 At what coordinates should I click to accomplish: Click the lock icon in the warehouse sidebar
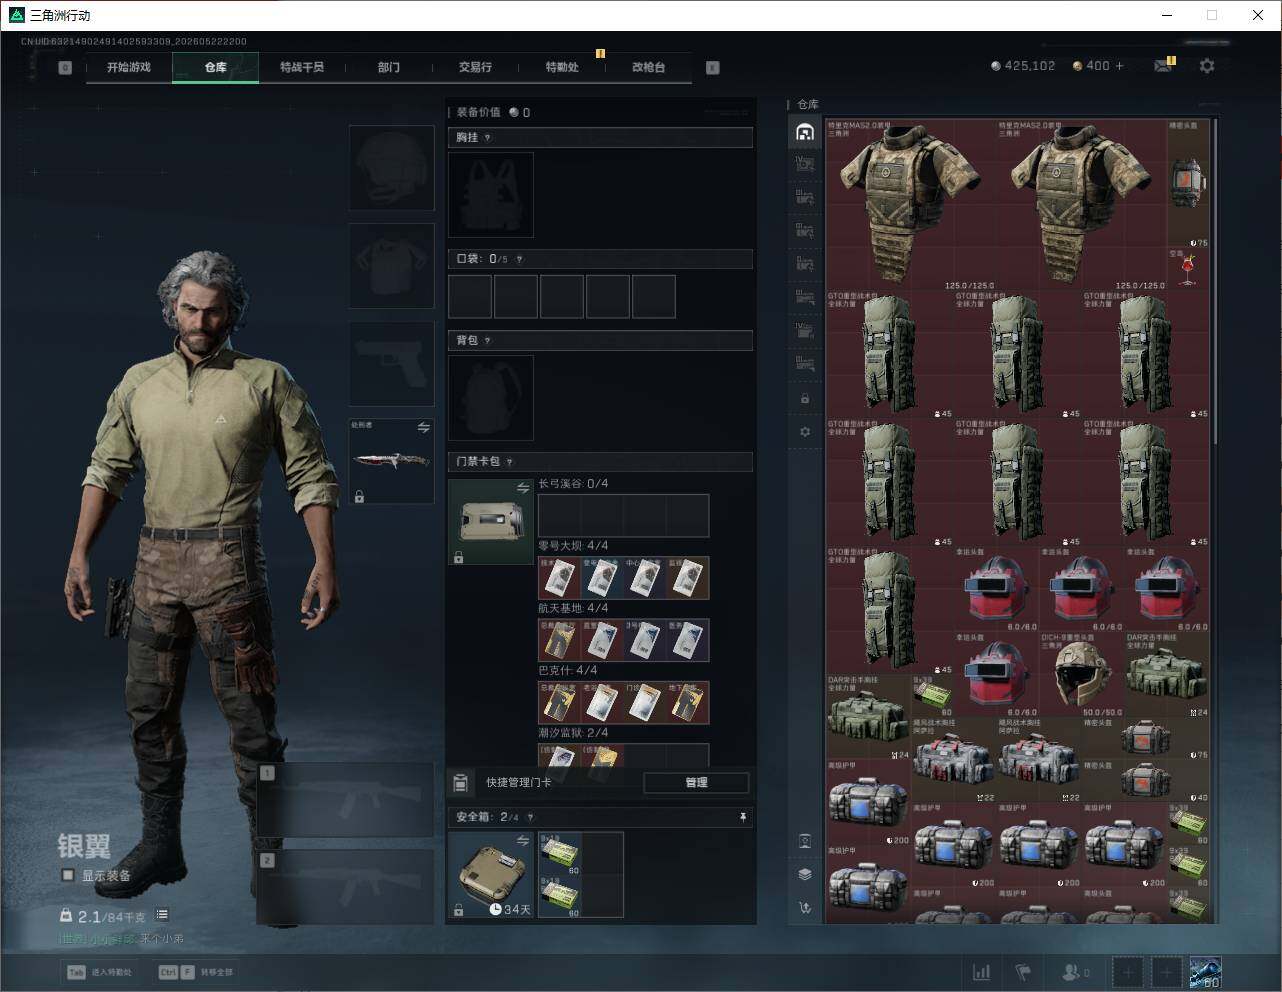click(x=805, y=399)
